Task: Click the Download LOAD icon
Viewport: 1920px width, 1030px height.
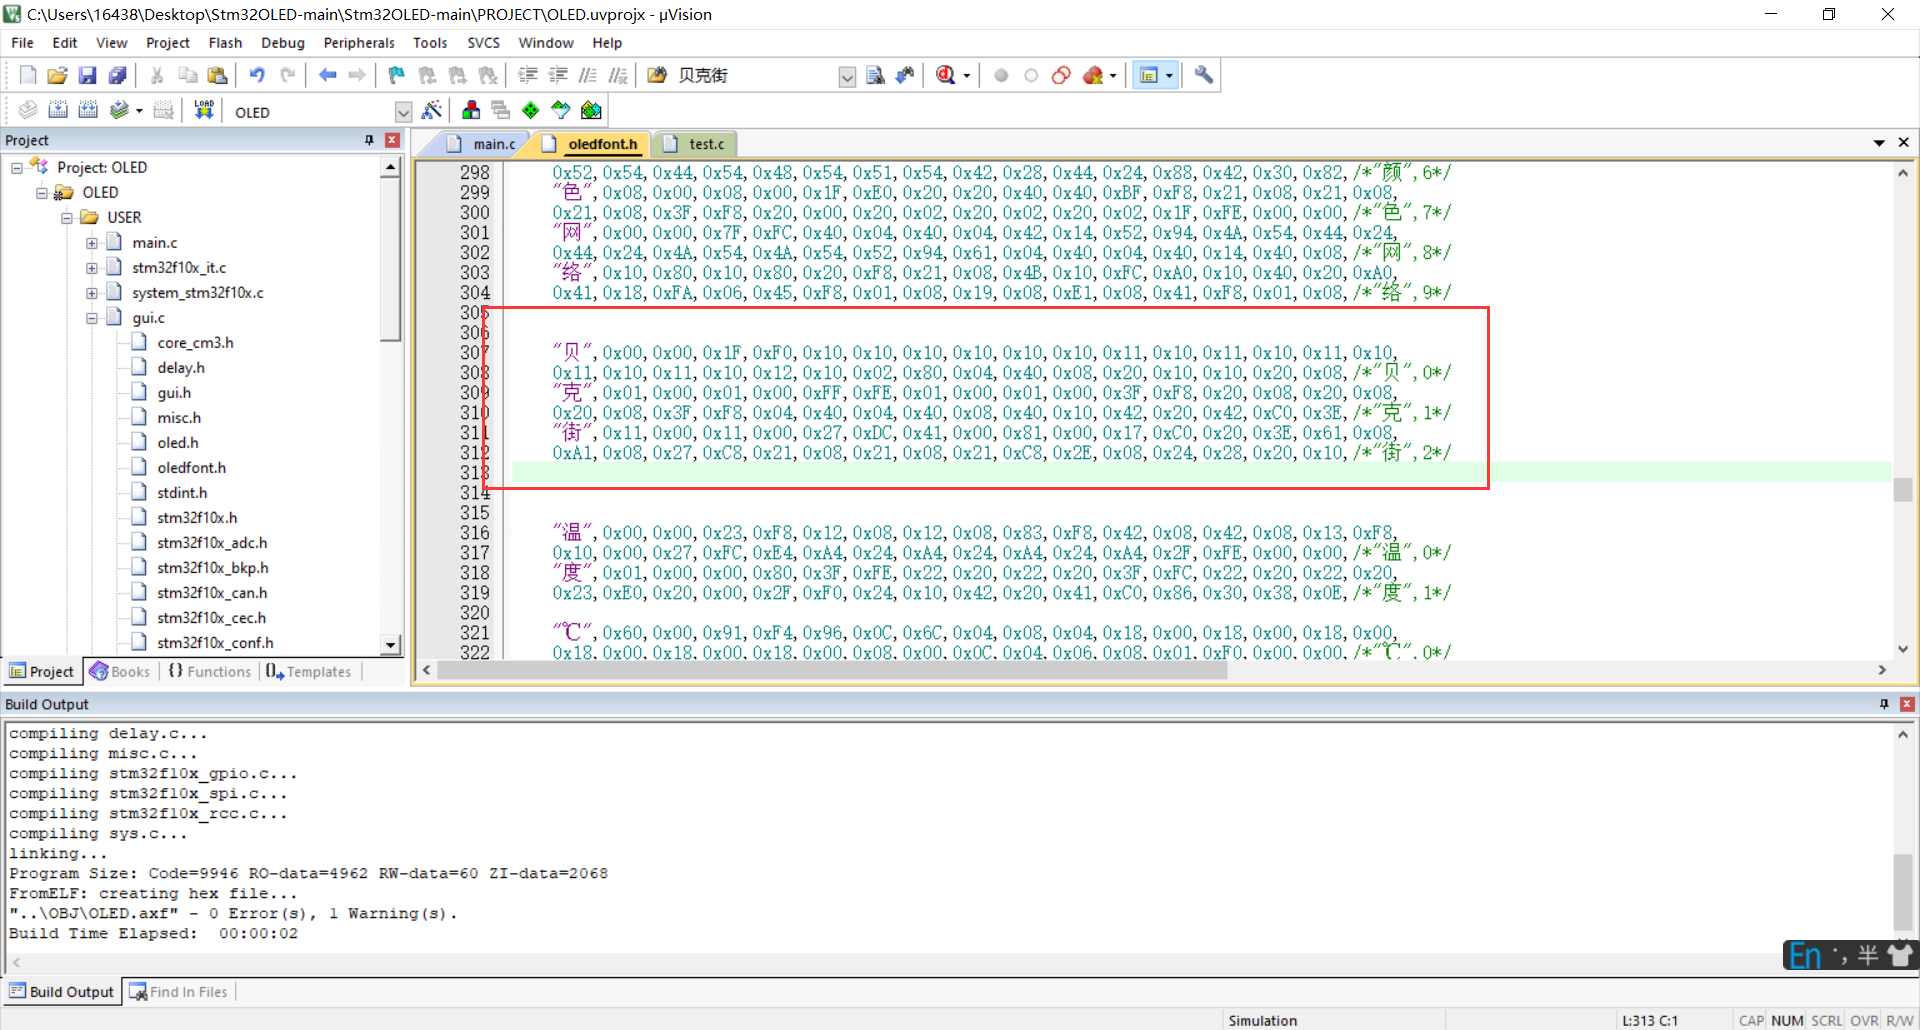Action: coord(204,110)
